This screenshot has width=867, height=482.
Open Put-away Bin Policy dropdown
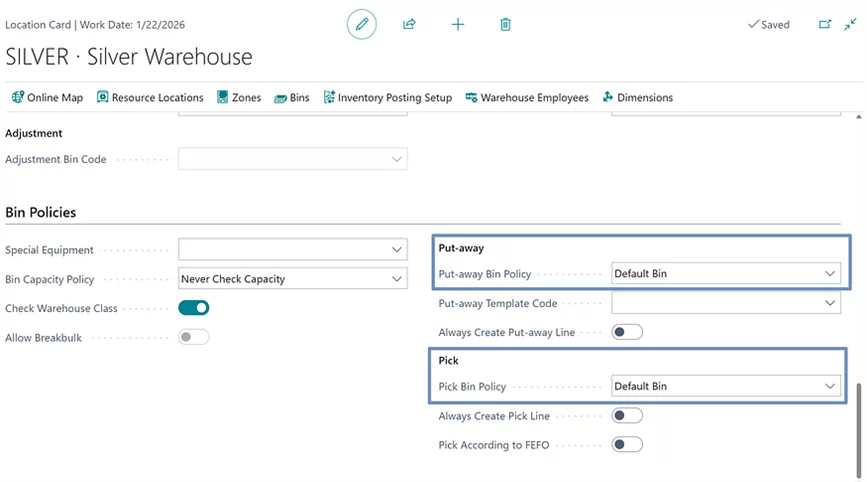(x=830, y=274)
